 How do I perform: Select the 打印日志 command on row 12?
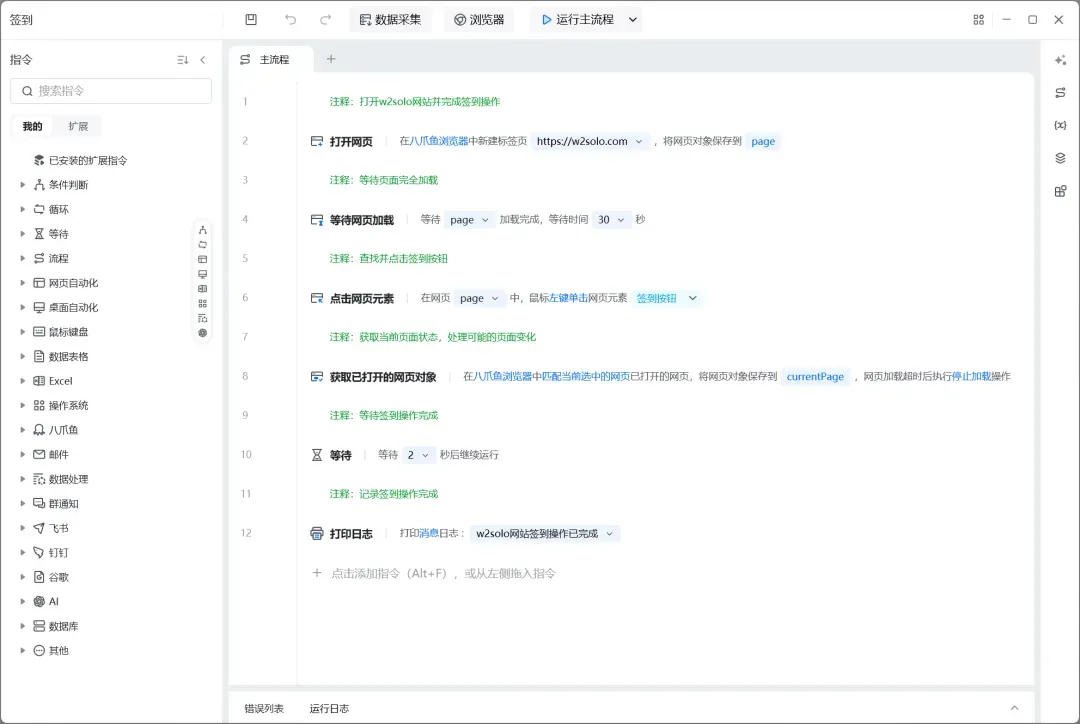[x=351, y=534]
